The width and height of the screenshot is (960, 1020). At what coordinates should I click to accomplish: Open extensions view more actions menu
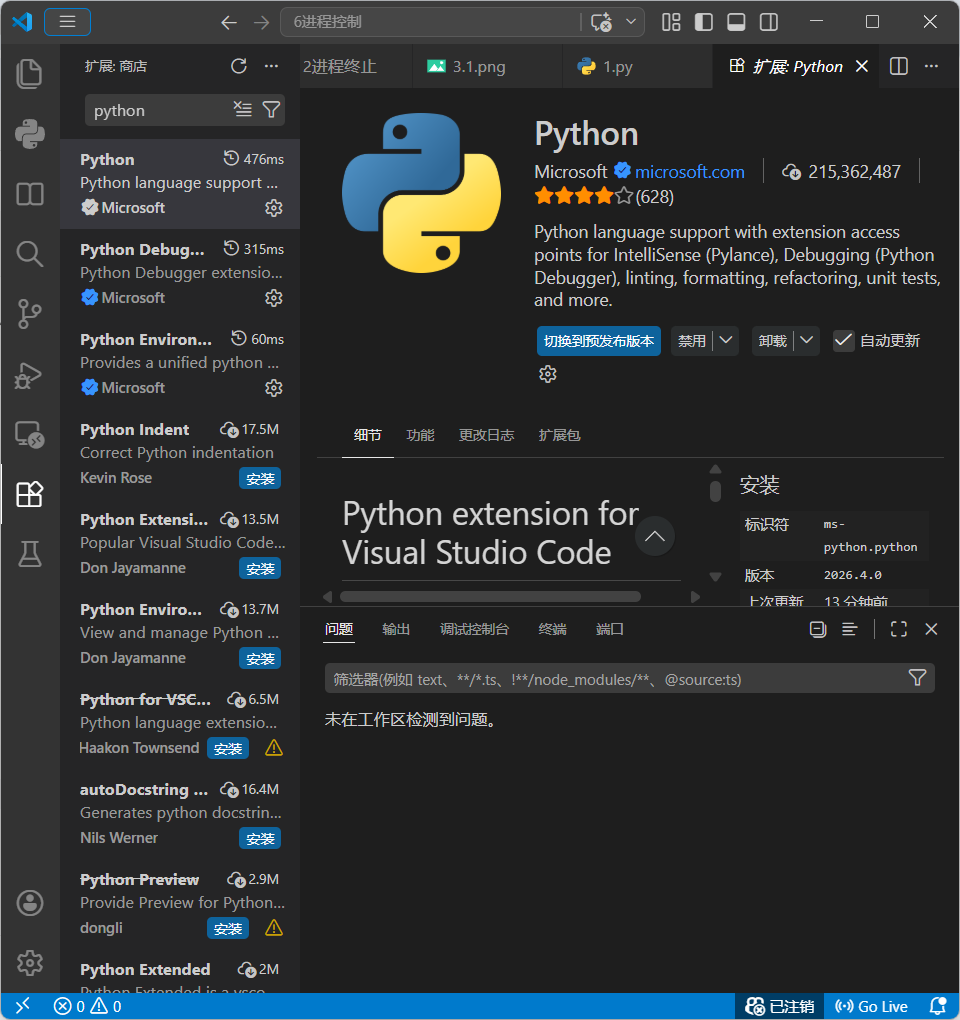point(271,66)
